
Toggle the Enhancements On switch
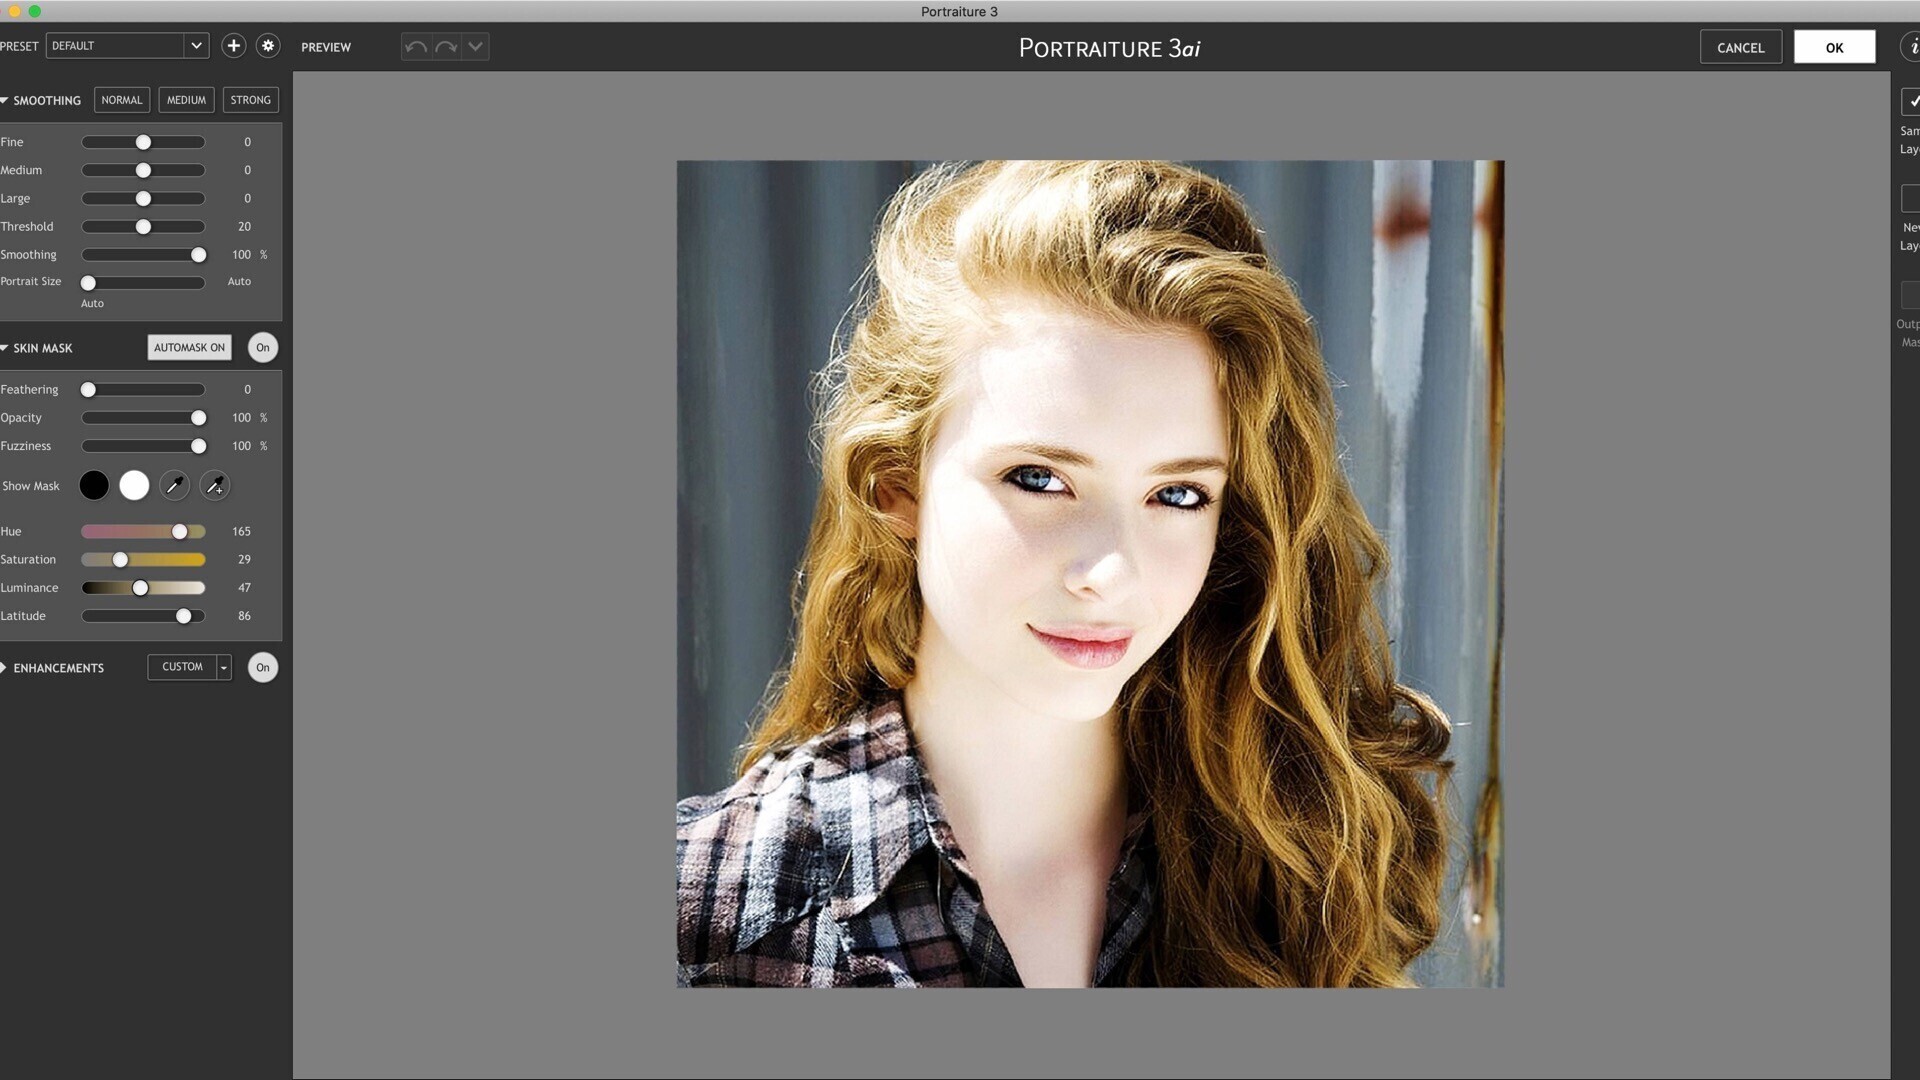[263, 668]
